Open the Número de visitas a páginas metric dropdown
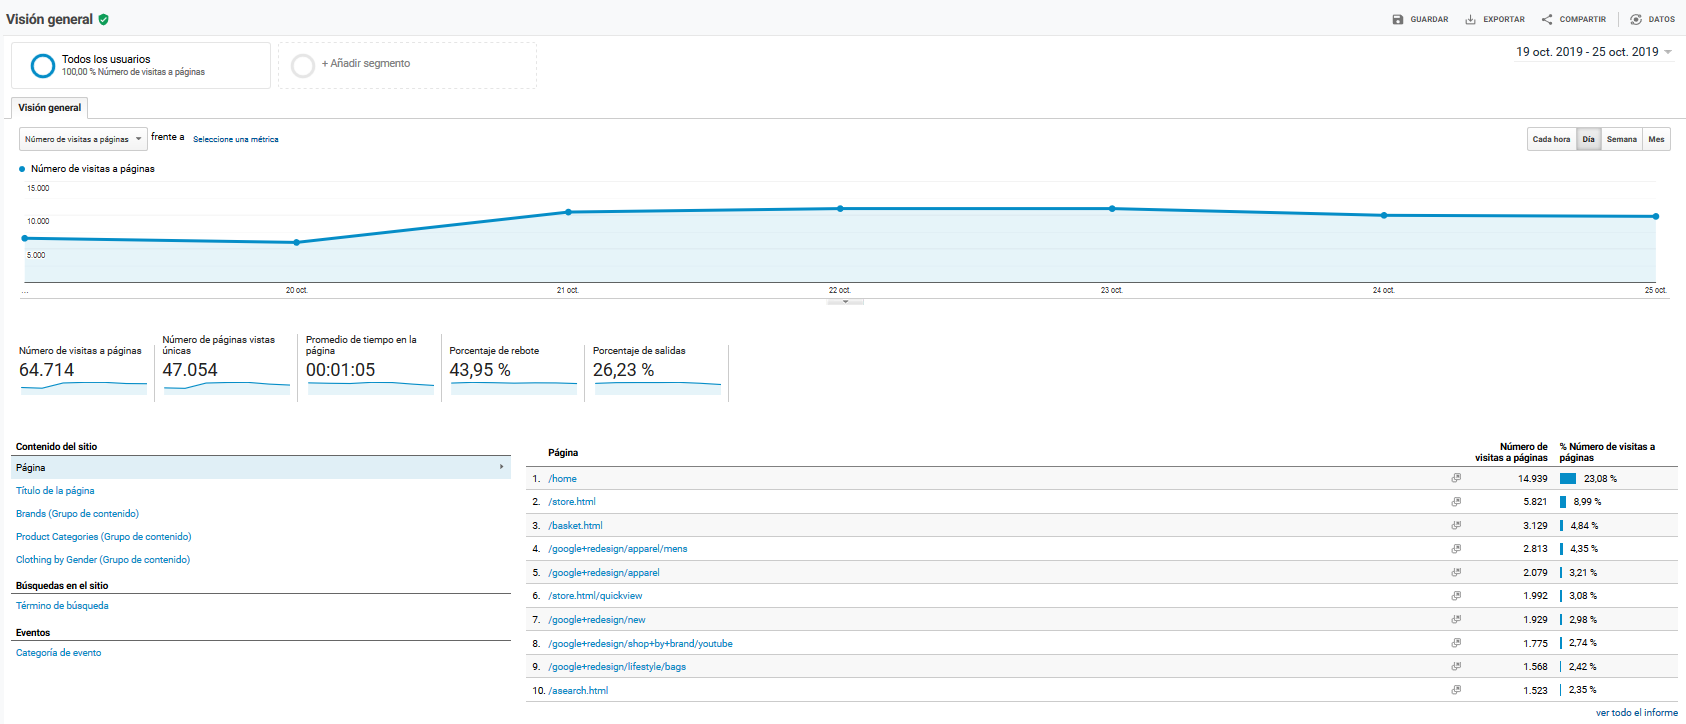This screenshot has width=1686, height=724. (83, 139)
